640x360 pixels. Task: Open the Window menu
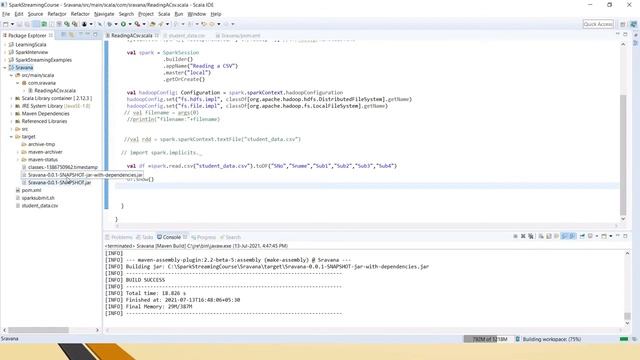pos(197,14)
